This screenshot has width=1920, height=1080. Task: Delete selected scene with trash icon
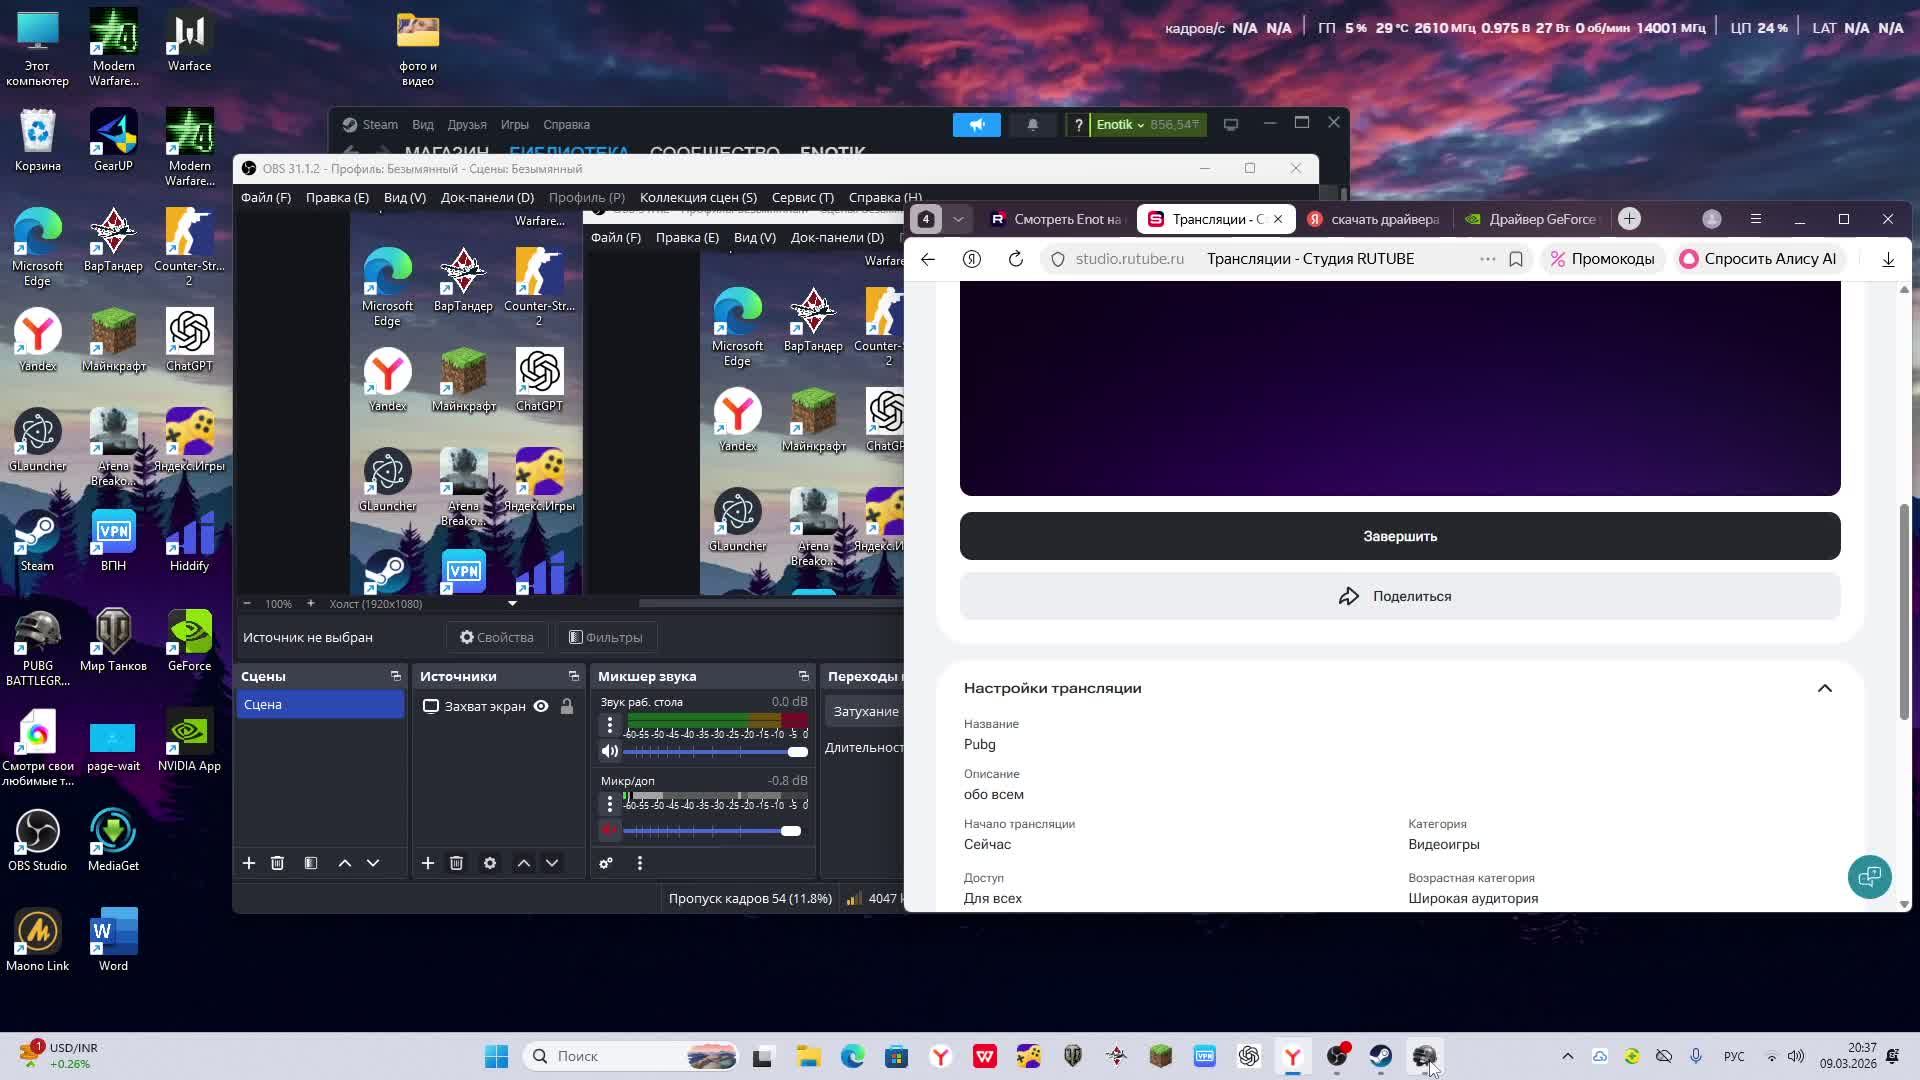[277, 863]
